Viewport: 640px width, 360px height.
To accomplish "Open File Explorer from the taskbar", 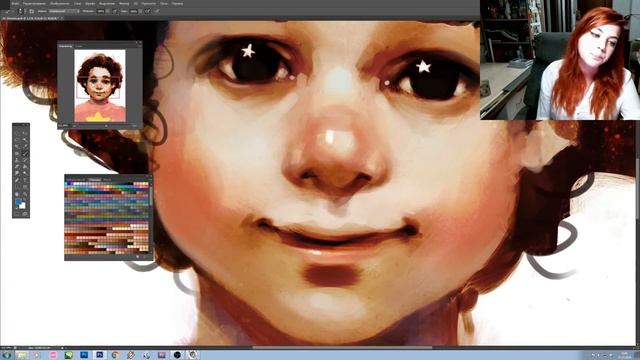I will click(21, 355).
